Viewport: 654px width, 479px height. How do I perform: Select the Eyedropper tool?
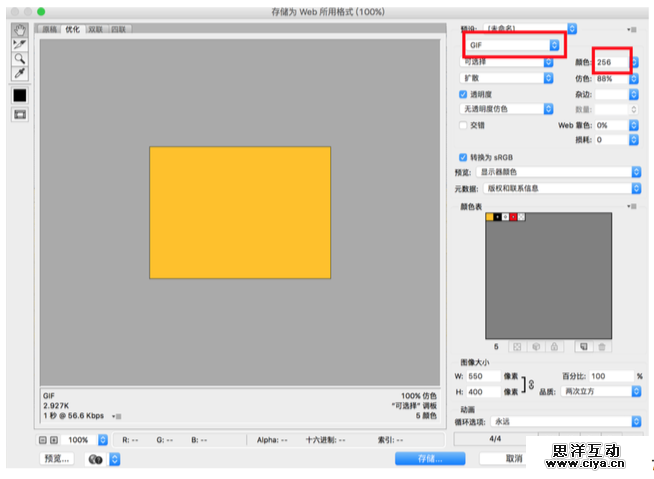tap(19, 74)
